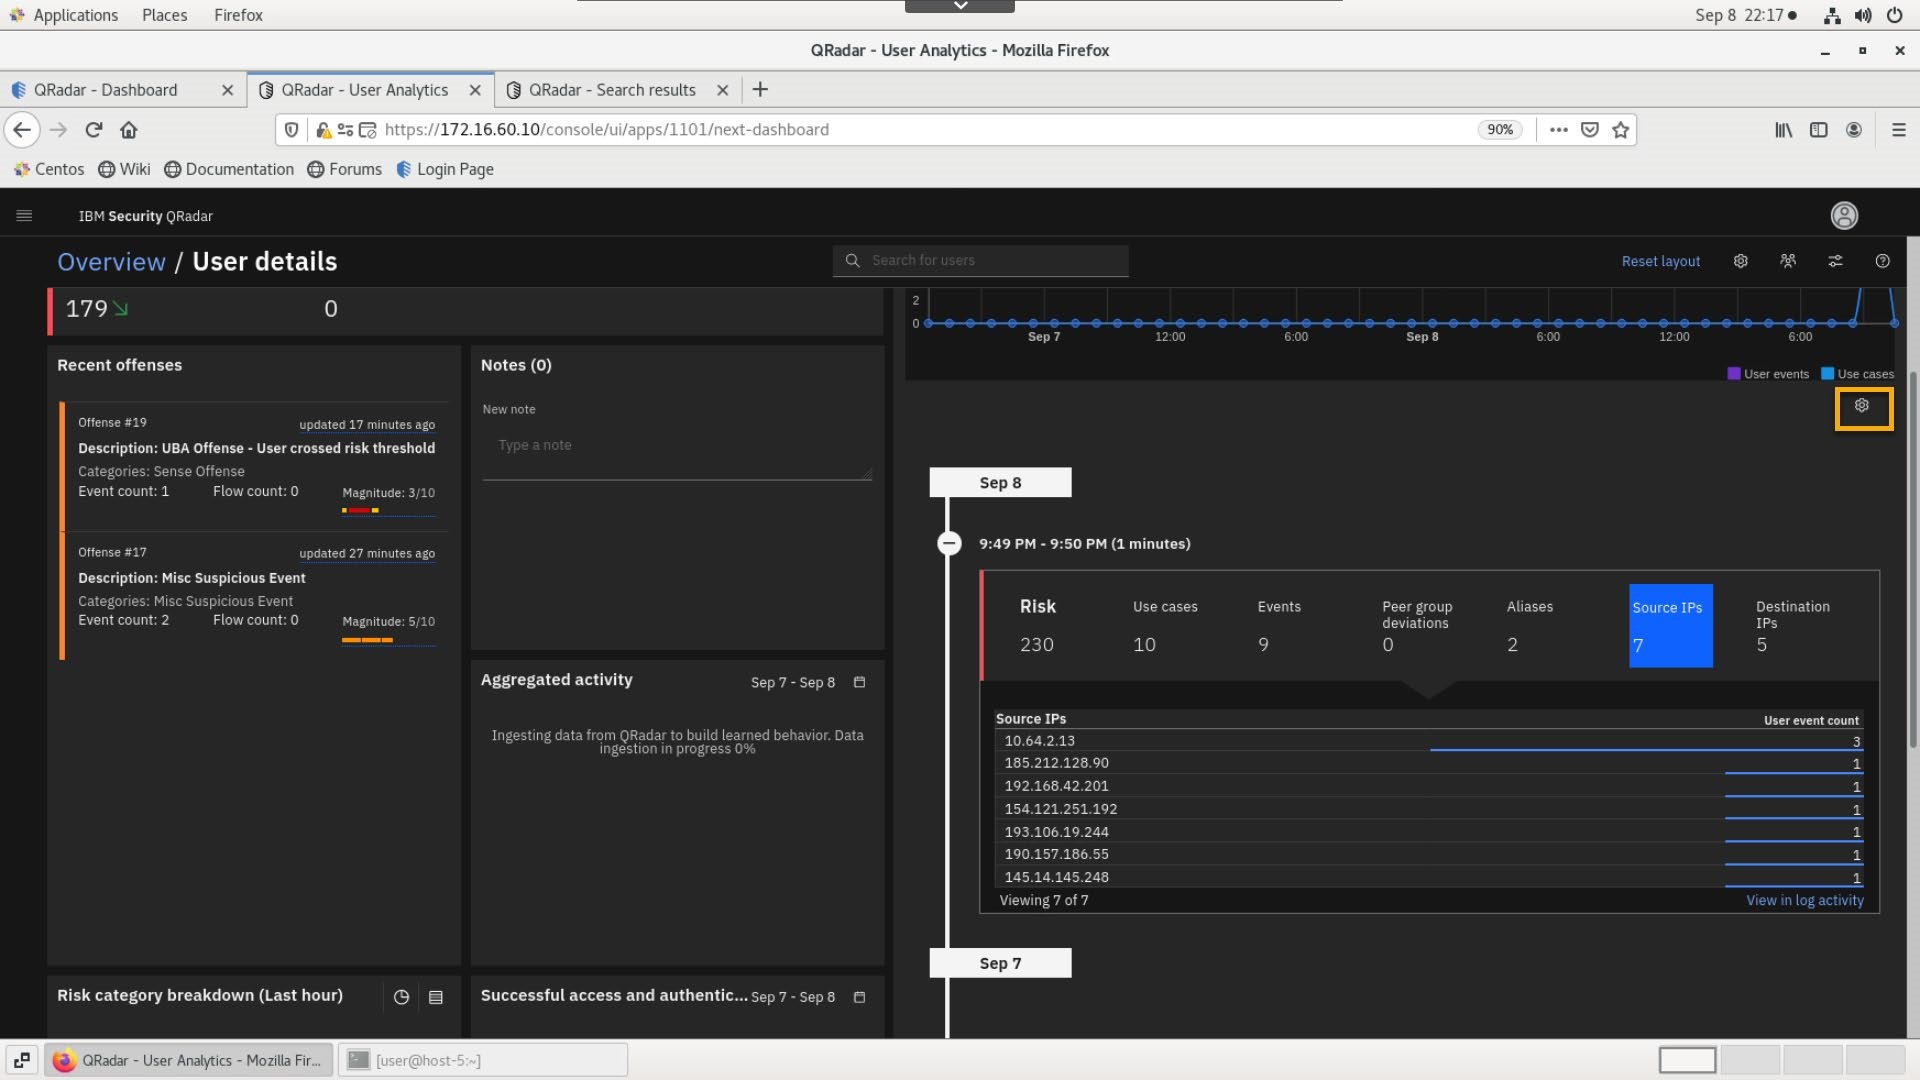Switch to QRadar - Search results tab

pyautogui.click(x=611, y=90)
